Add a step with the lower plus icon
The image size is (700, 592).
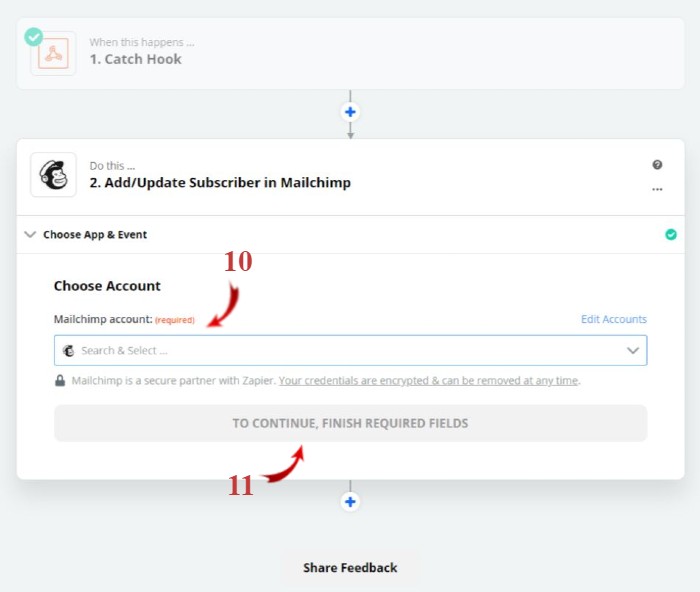pos(350,502)
